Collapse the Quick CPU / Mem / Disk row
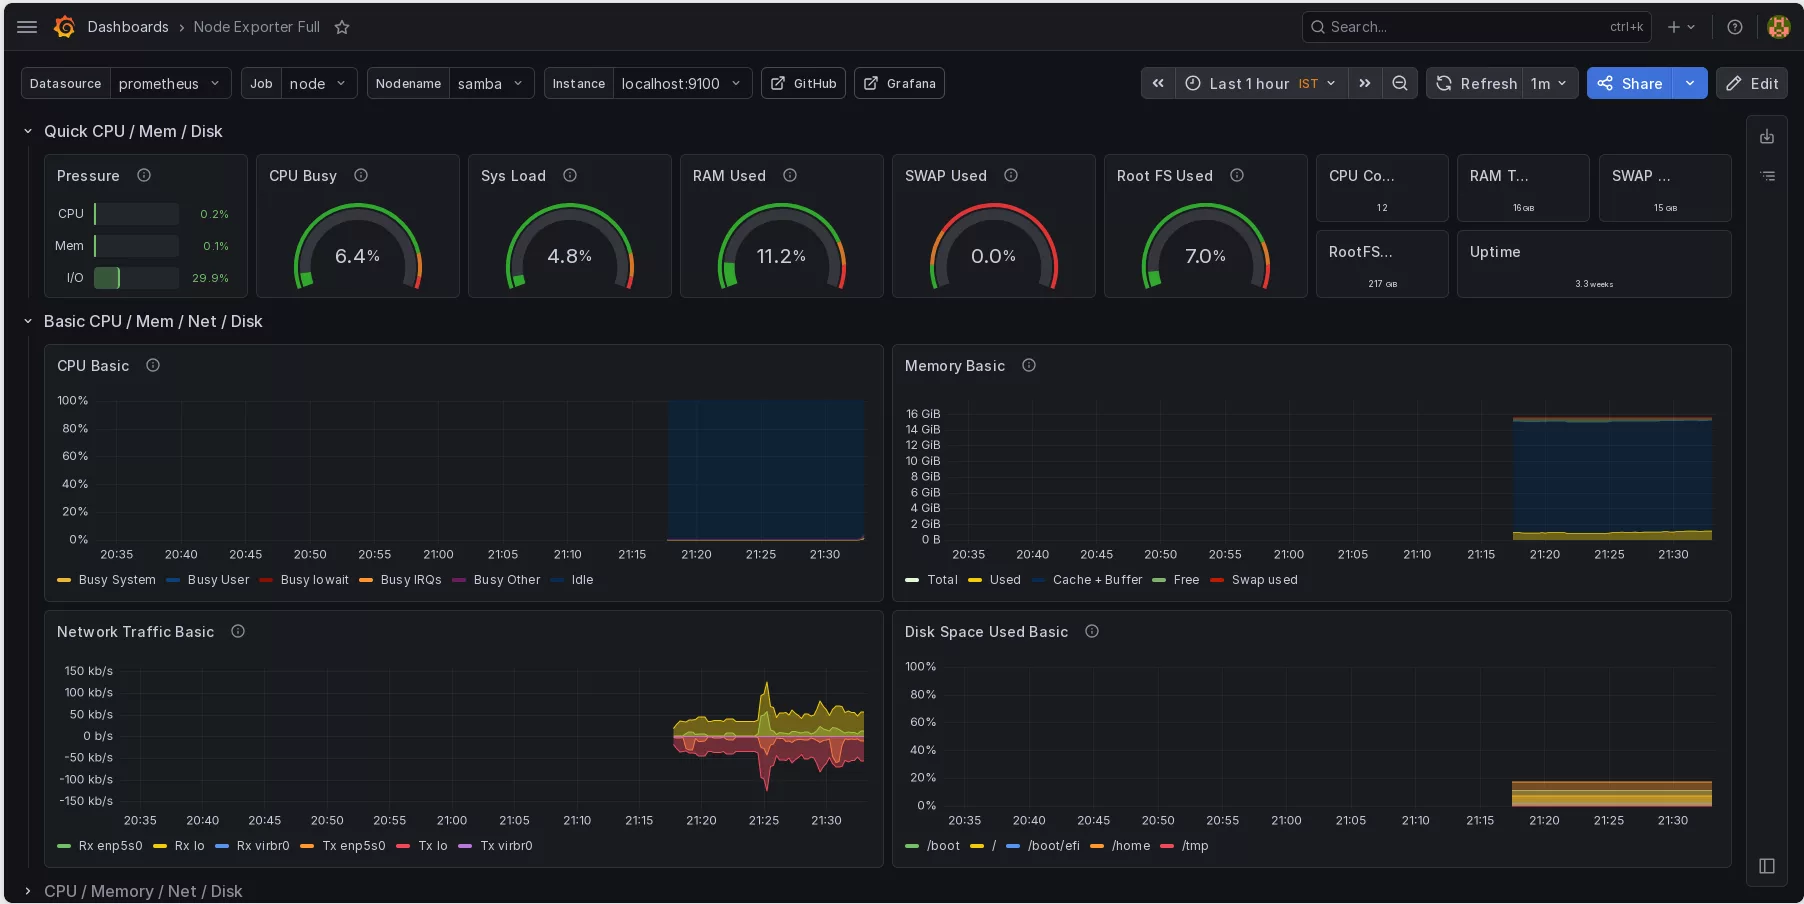The height and width of the screenshot is (904, 1804). click(28, 131)
